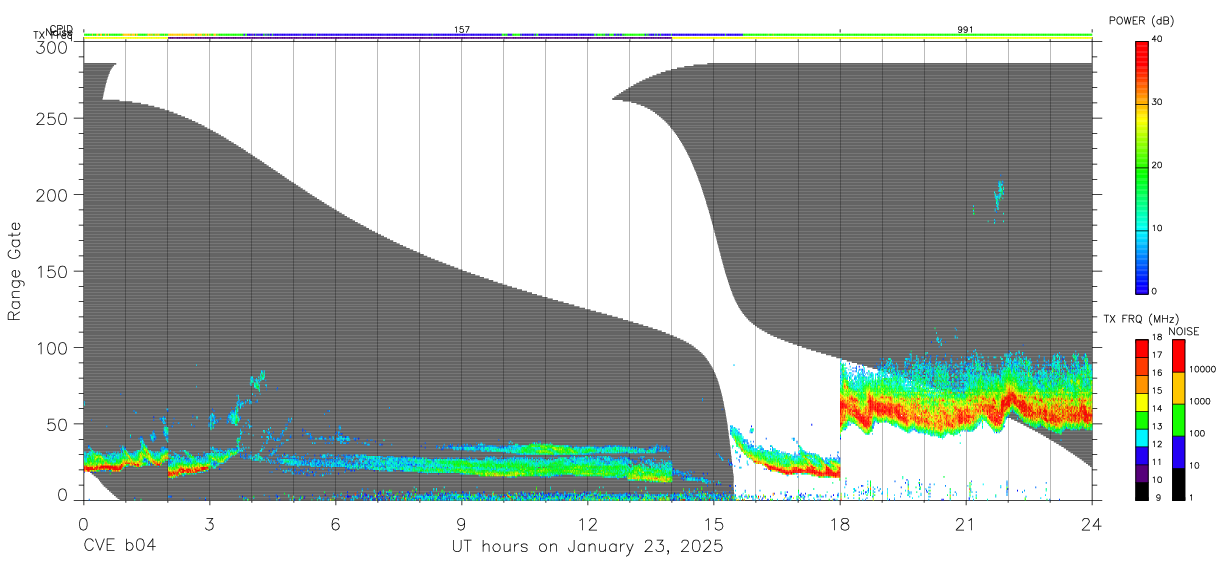Click the 'NOISE' legend title
Image resolution: width=1228 pixels, height=567 pixels.
[x=1184, y=331]
